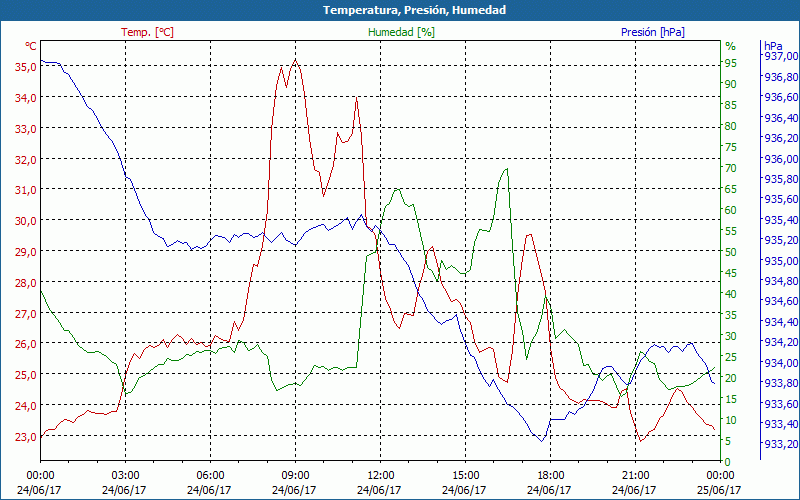Click the 21:00 time axis label

coord(635,476)
